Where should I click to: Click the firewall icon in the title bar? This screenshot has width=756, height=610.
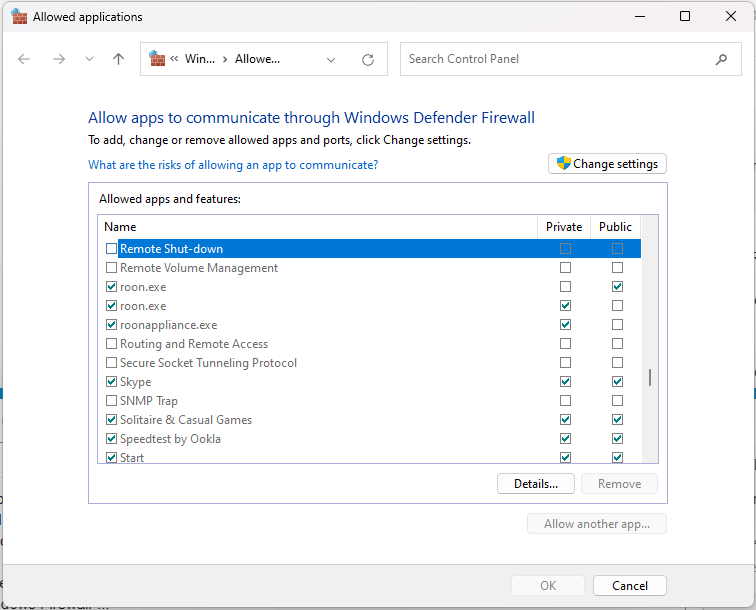[x=19, y=16]
